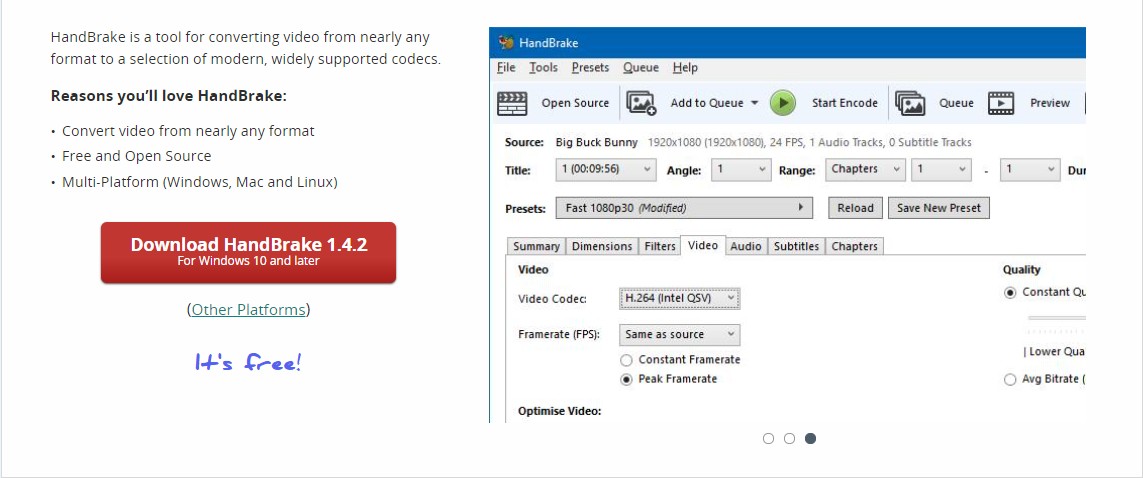Select the Peak Framerate radio button
The width and height of the screenshot is (1143, 478).
626,379
